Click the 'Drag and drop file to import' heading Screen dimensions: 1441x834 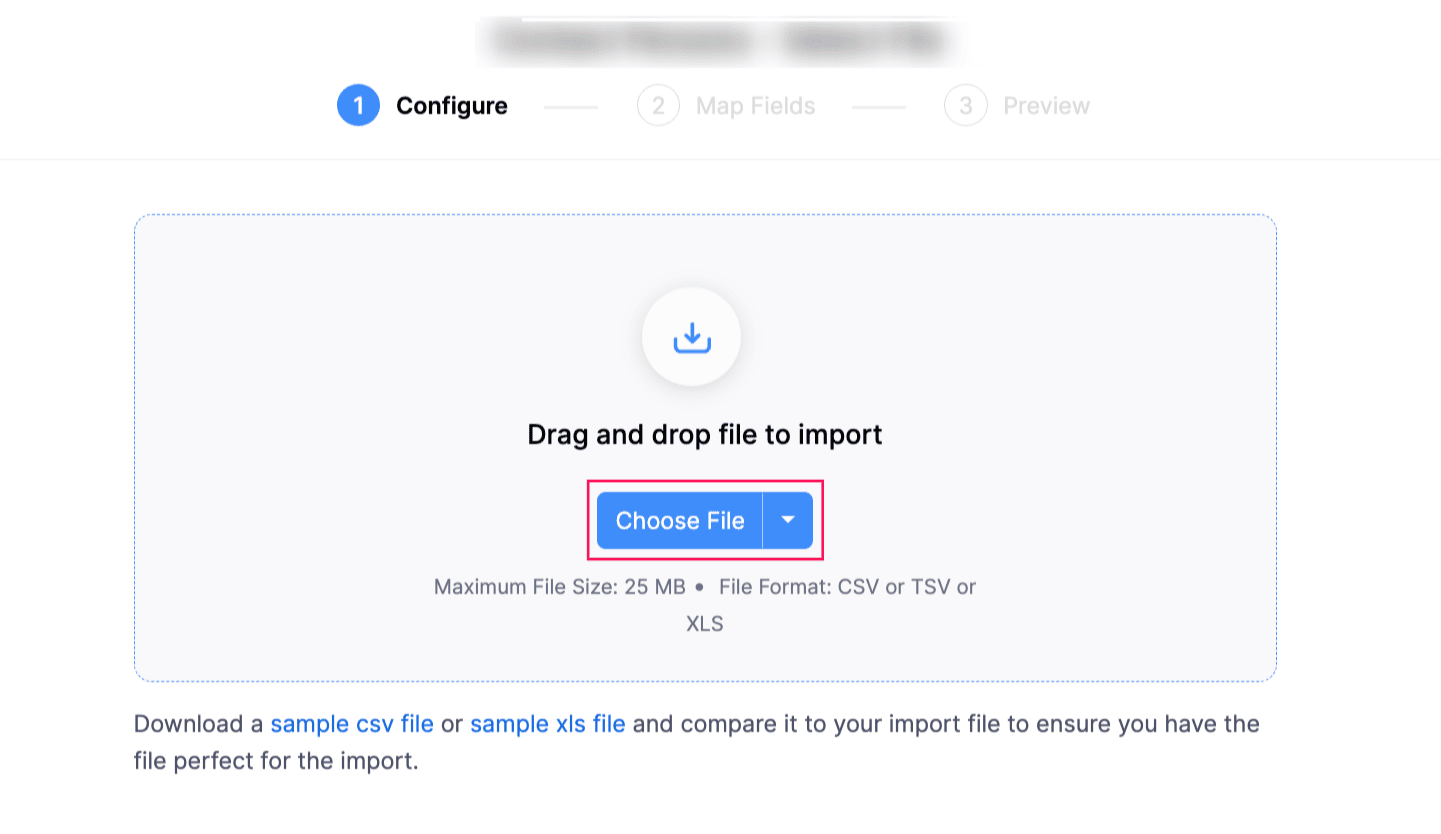[x=704, y=434]
